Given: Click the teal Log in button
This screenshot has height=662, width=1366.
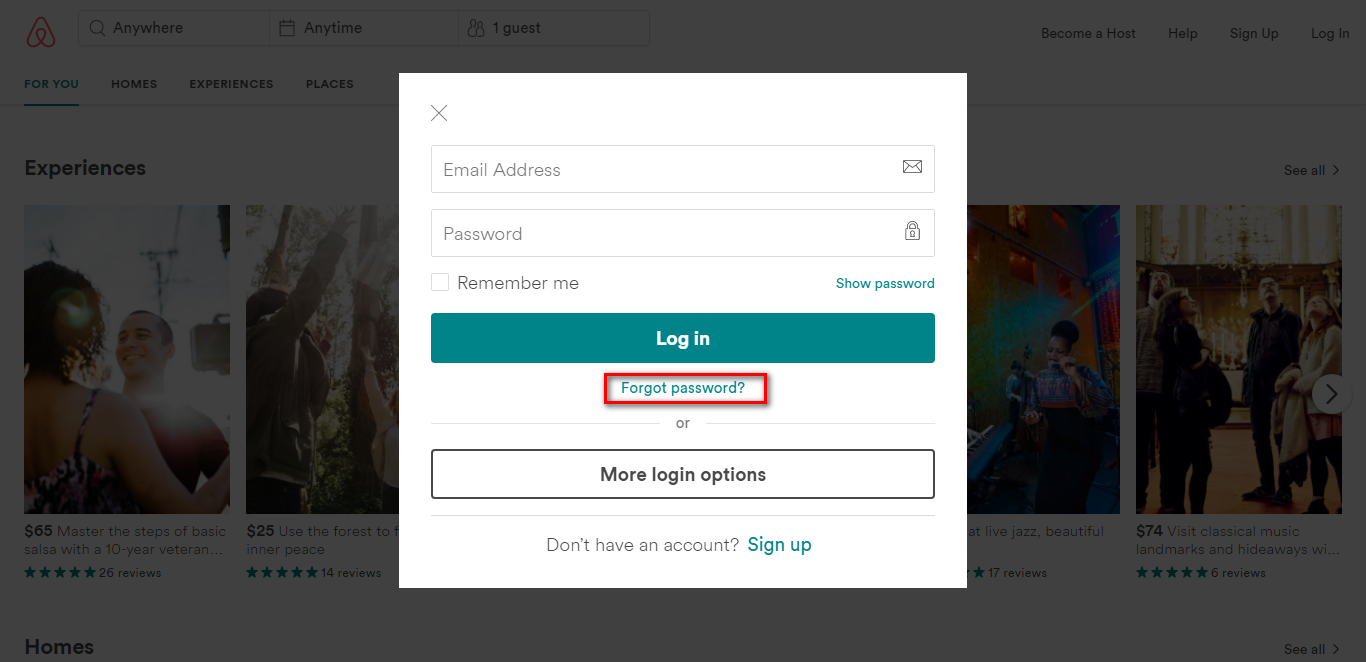Looking at the screenshot, I should [683, 338].
